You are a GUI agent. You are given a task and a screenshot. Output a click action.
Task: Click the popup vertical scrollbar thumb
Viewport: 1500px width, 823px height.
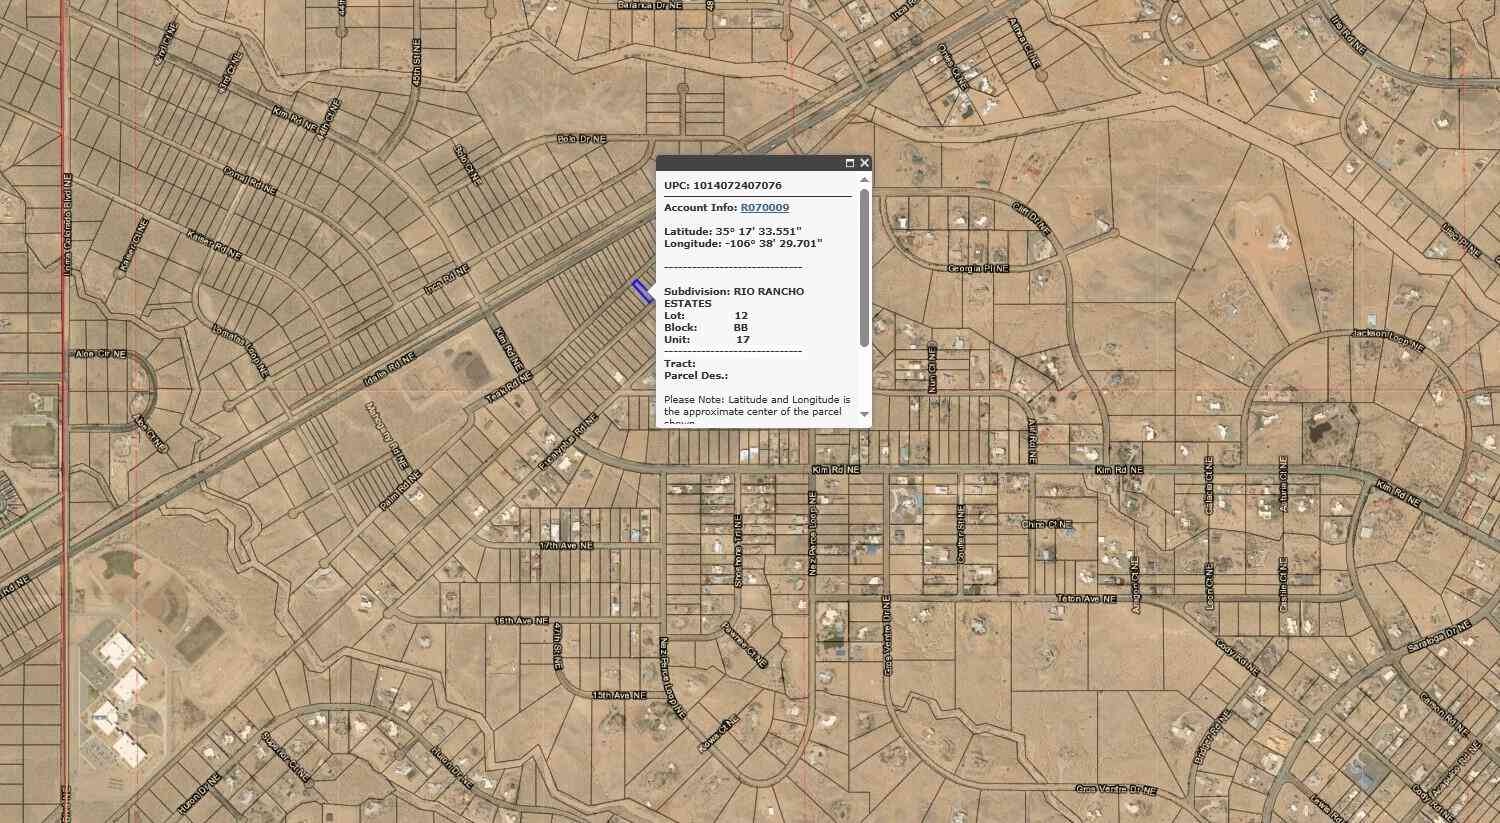[865, 267]
